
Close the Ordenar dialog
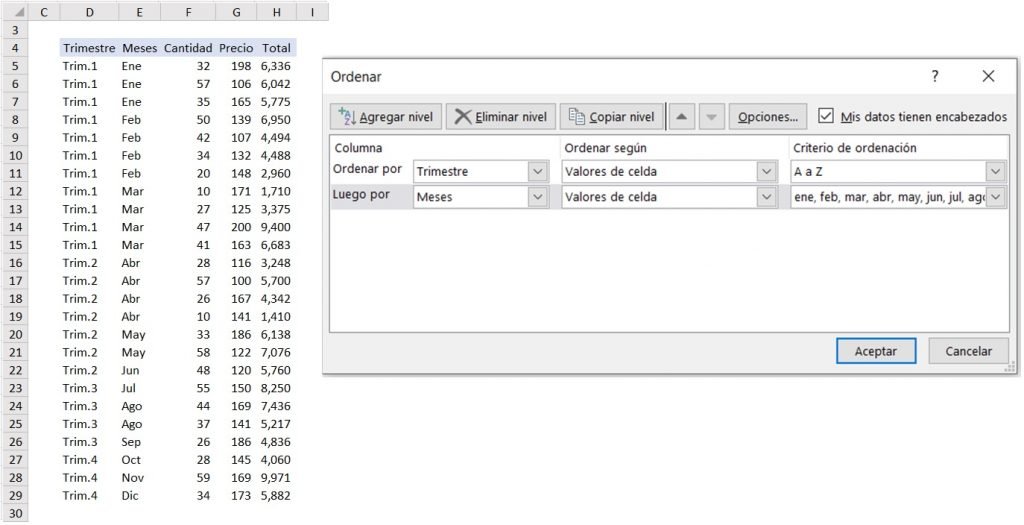coord(988,76)
